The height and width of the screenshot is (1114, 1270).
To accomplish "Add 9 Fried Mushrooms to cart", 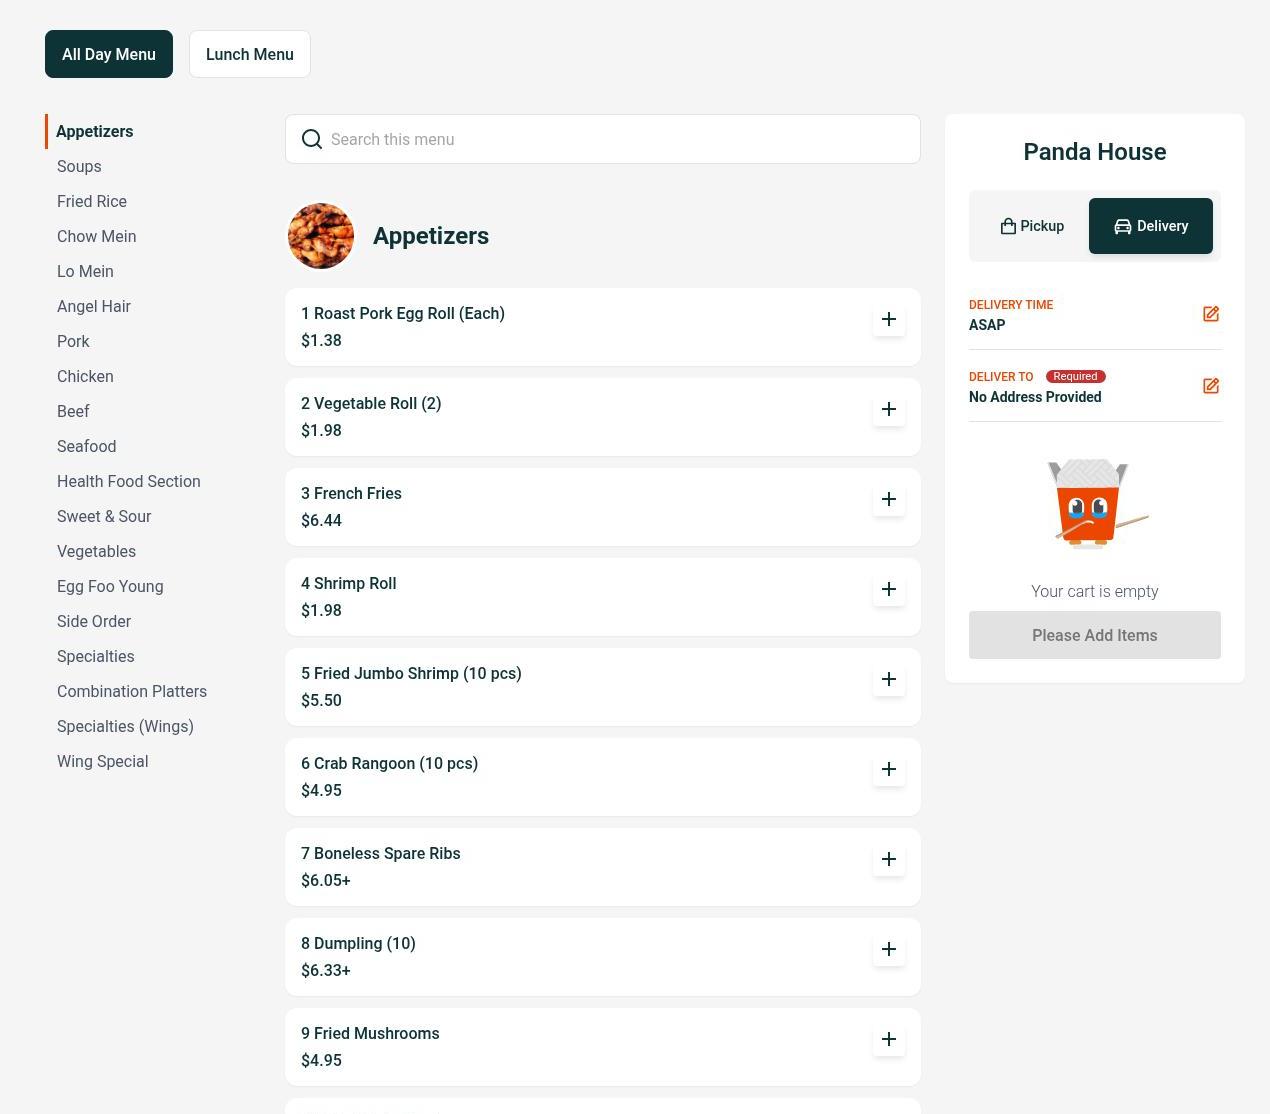I will 889,1040.
